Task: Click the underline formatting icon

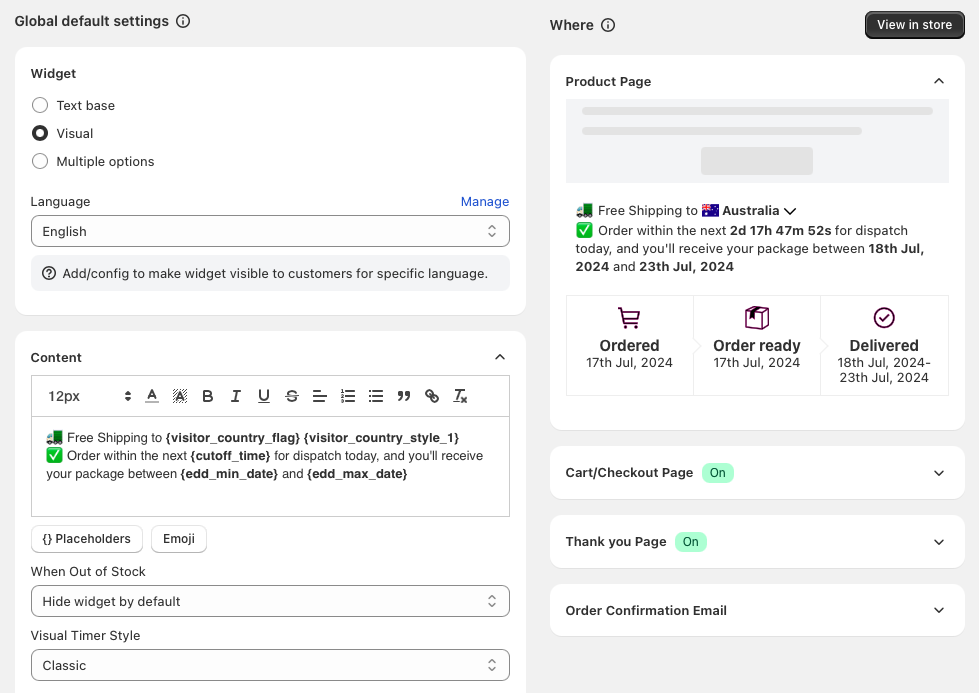Action: [x=264, y=396]
